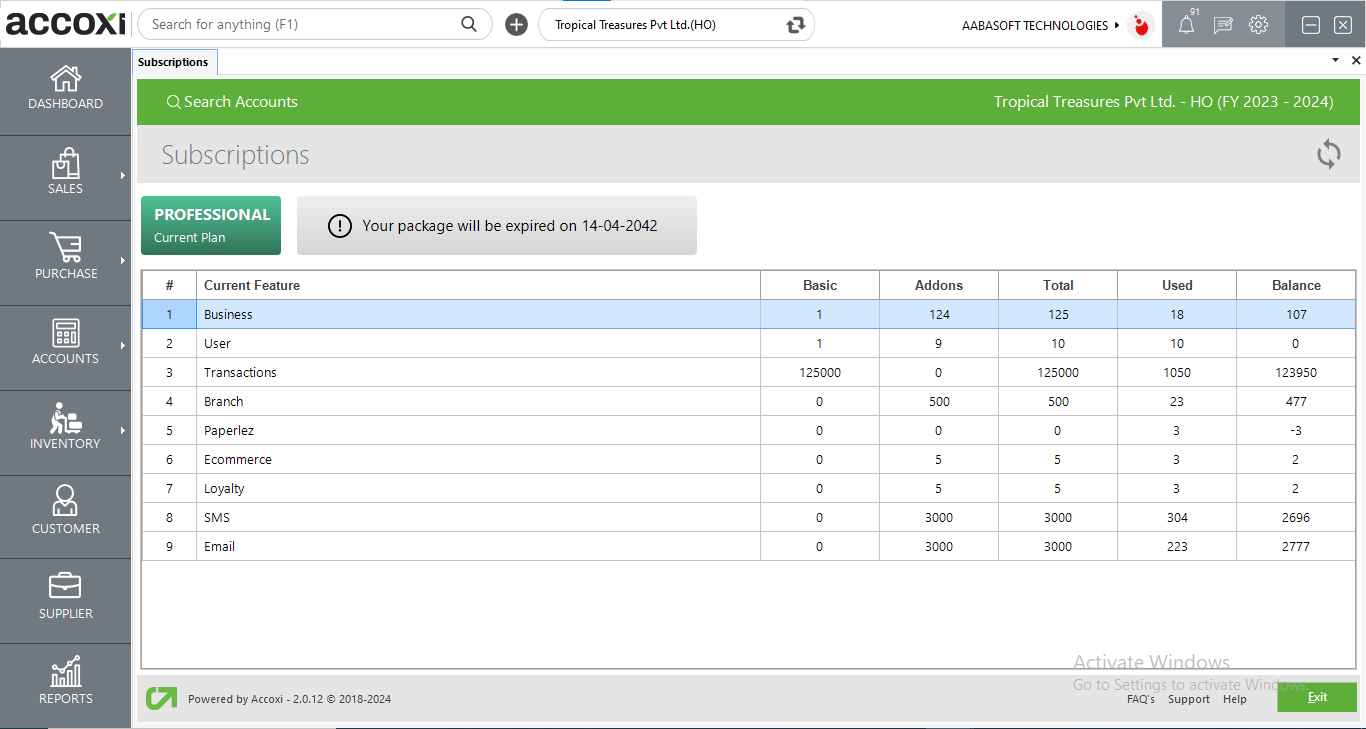The image size is (1366, 729).
Task: Click the Tropical Treasures company selector field
Action: 676,25
